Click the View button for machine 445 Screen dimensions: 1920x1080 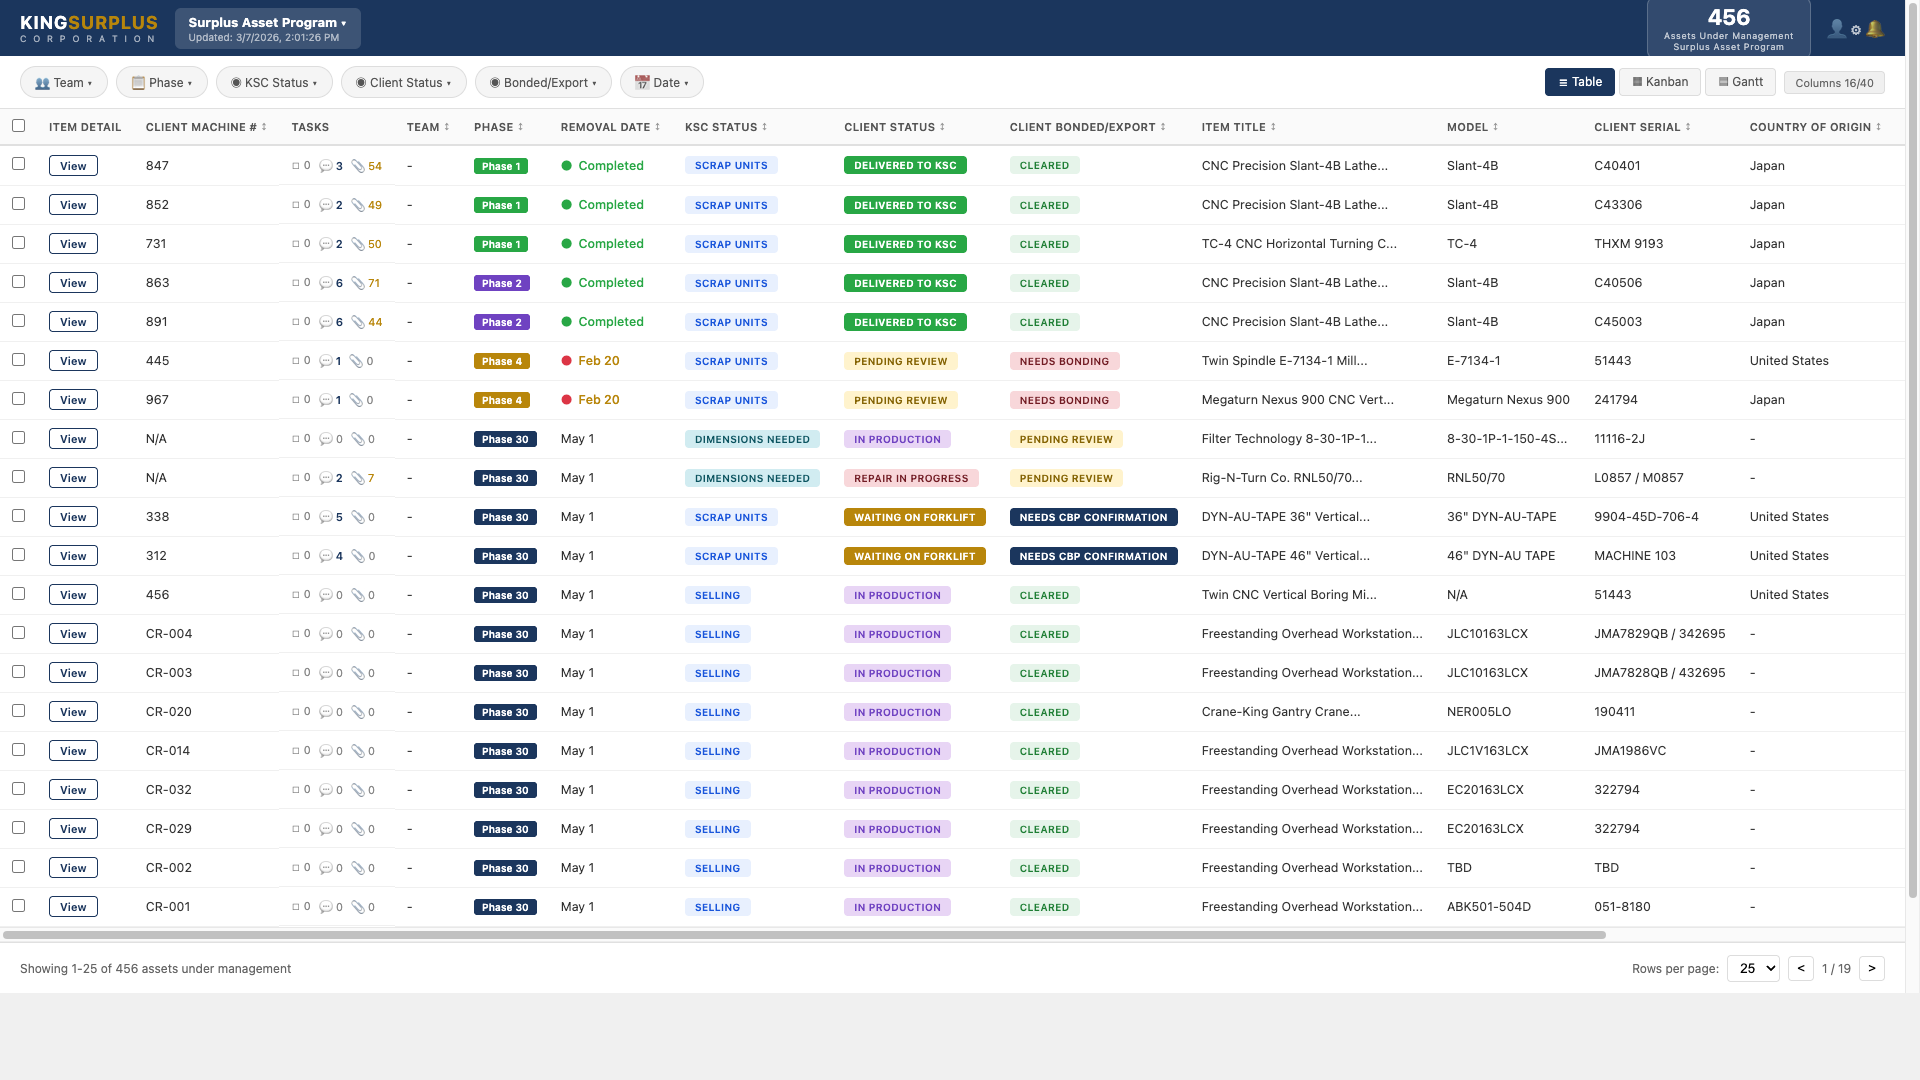[73, 361]
